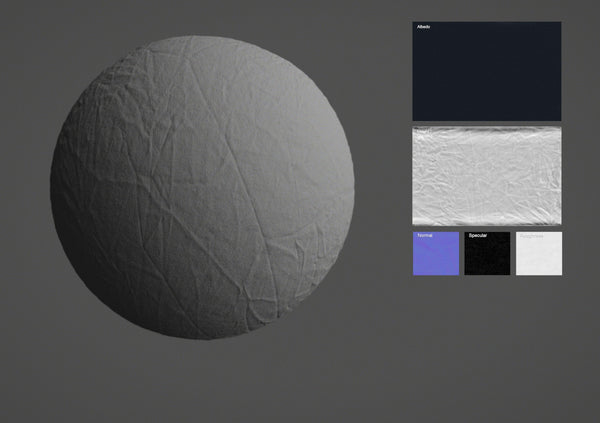Click the empty gray background below the sphere
The height and width of the screenshot is (423, 600).
[202, 385]
